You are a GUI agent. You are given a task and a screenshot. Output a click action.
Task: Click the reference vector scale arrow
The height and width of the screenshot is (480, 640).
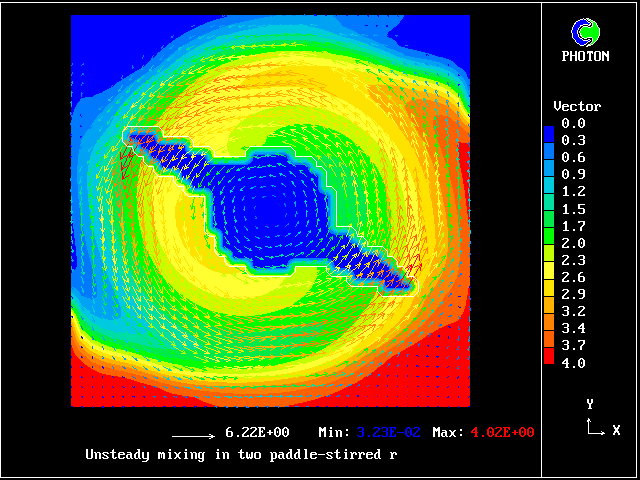(x=195, y=437)
